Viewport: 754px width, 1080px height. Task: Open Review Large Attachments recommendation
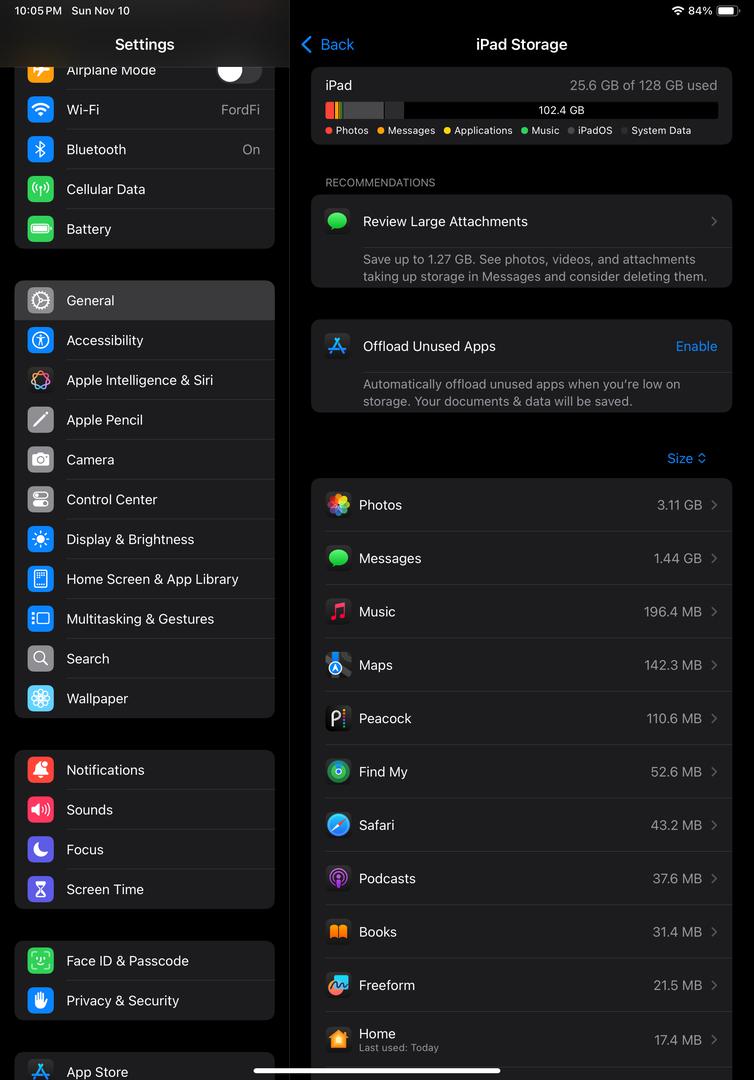pos(521,221)
